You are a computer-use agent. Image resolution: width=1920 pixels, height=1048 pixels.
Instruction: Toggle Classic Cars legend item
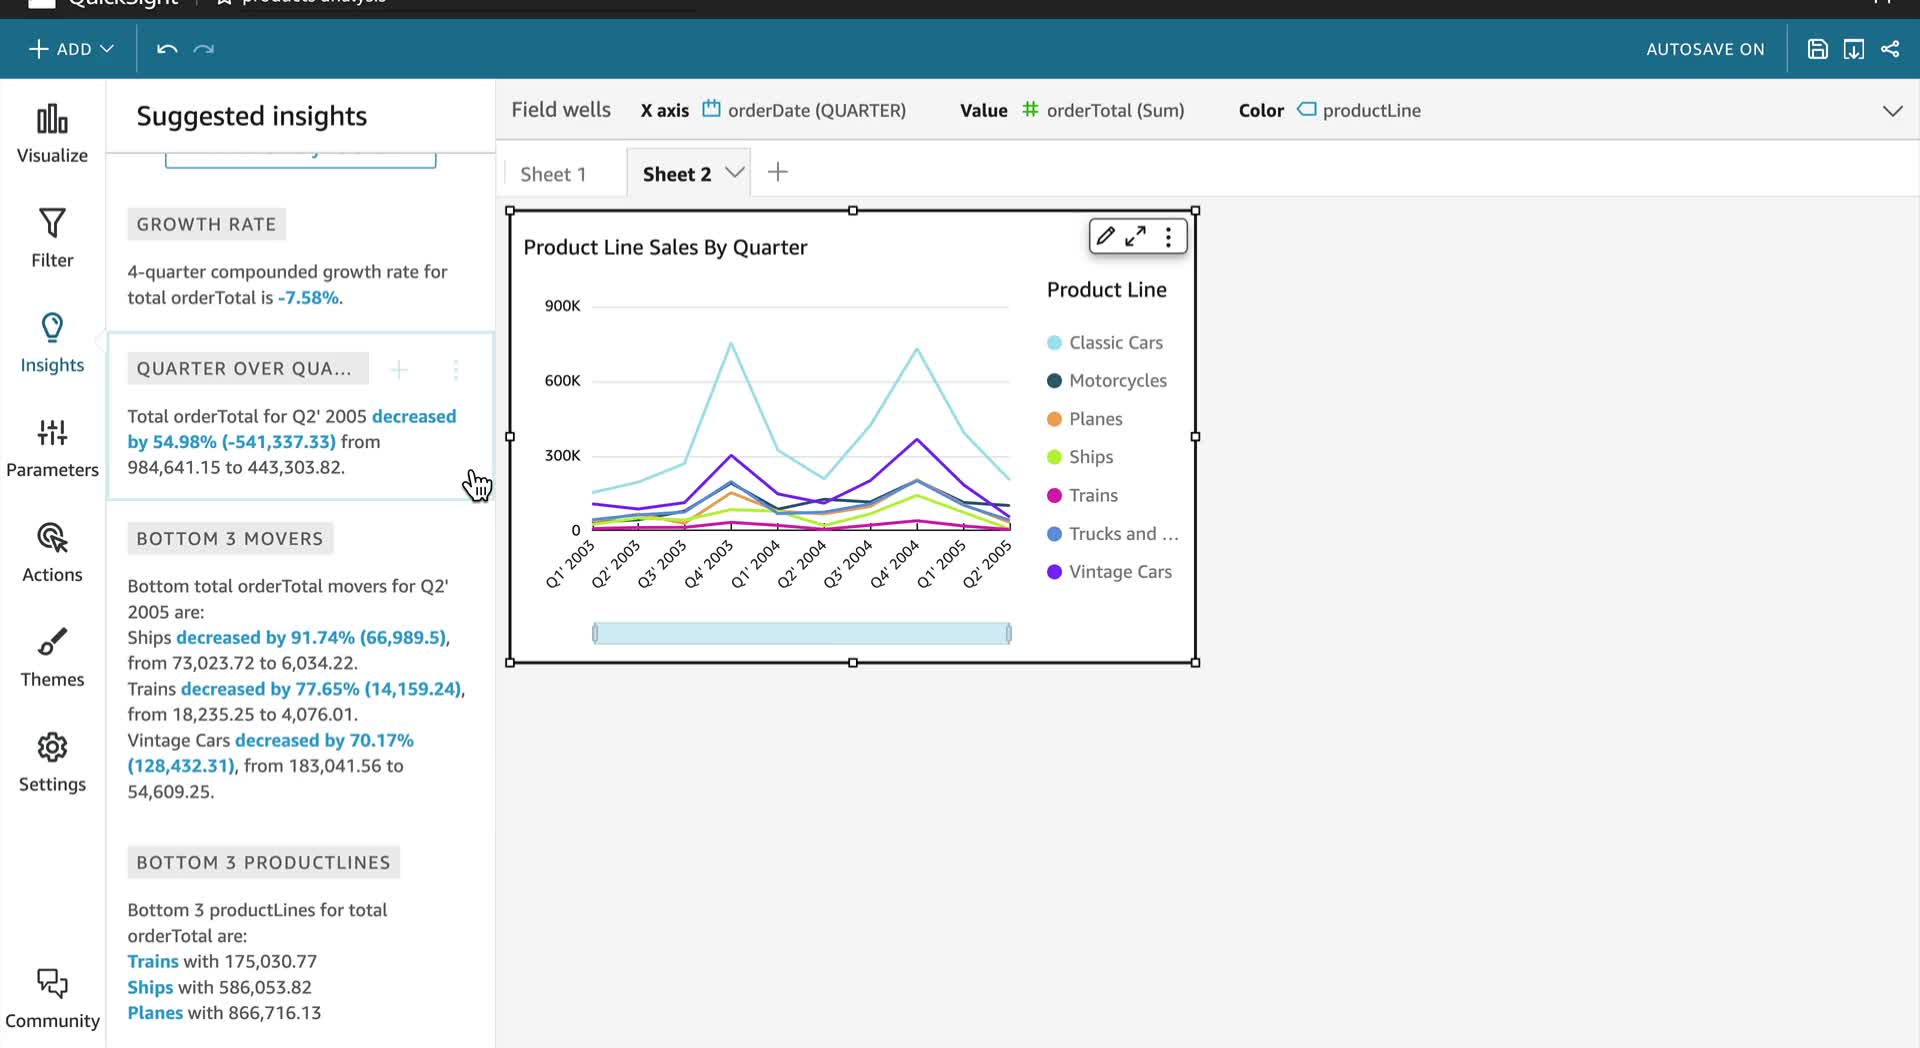1105,343
